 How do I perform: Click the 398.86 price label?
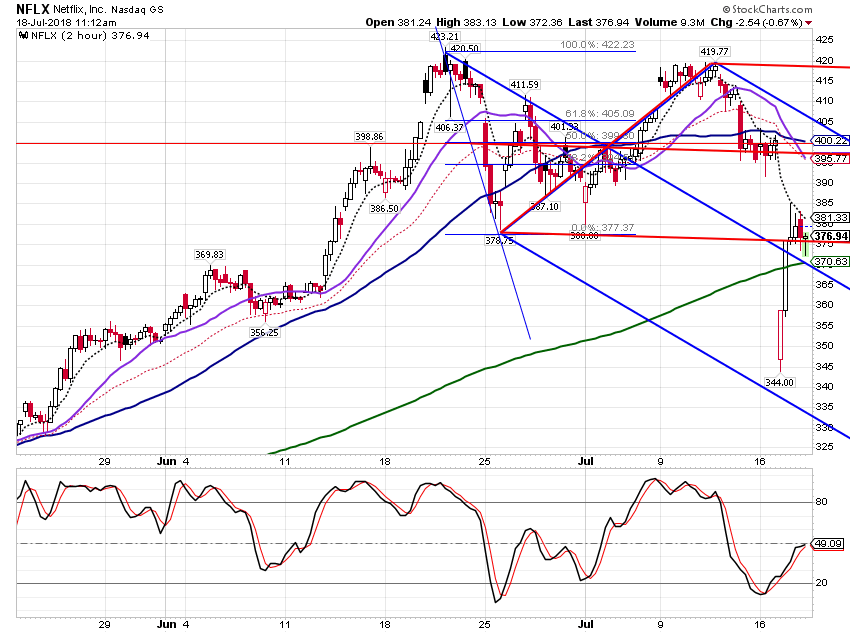369,137
